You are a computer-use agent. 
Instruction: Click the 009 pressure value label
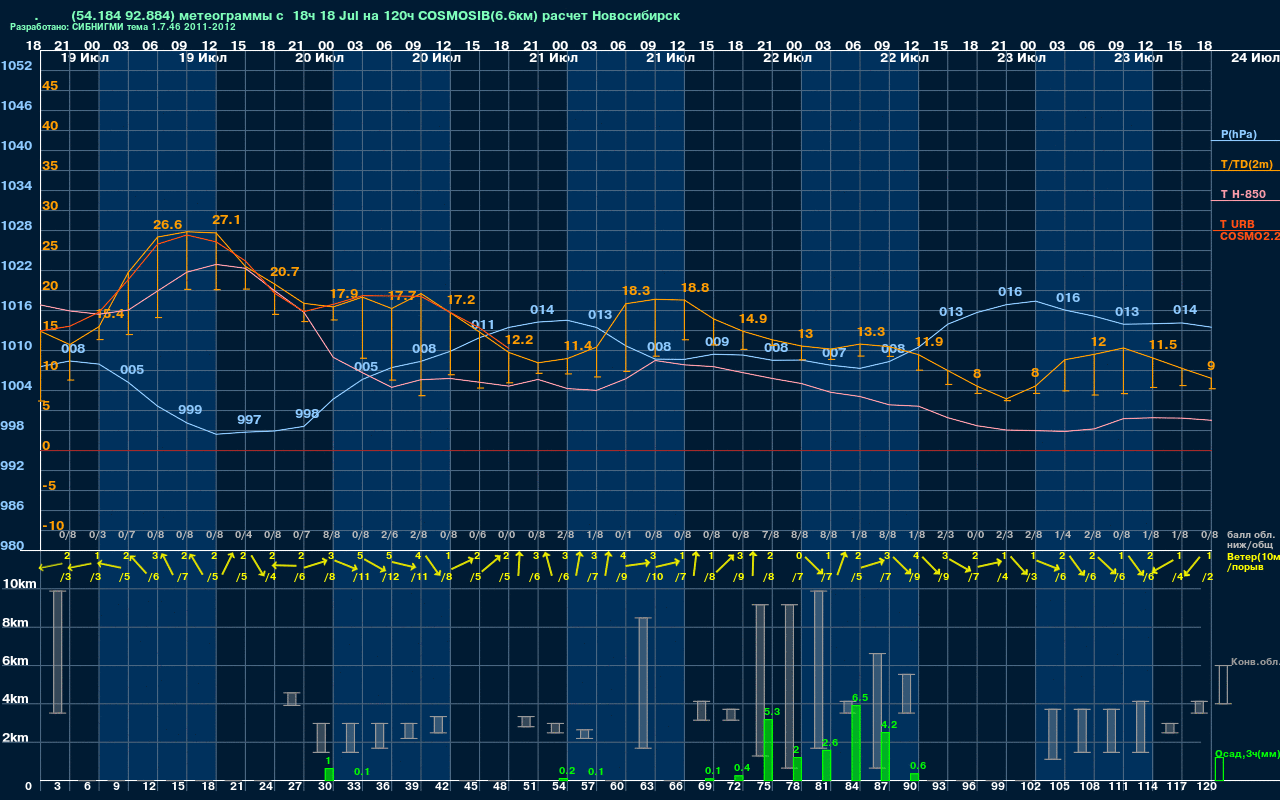(717, 342)
